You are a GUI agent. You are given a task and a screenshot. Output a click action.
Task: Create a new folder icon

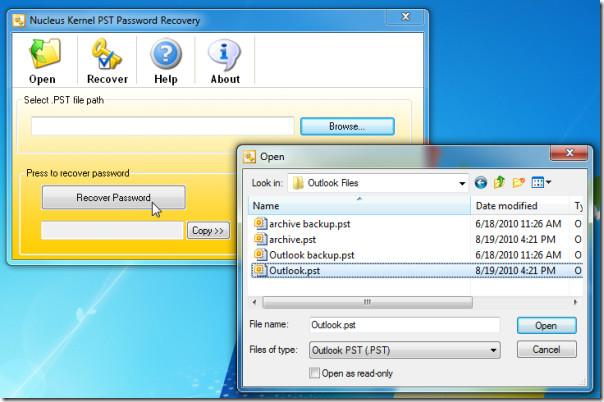(x=518, y=182)
